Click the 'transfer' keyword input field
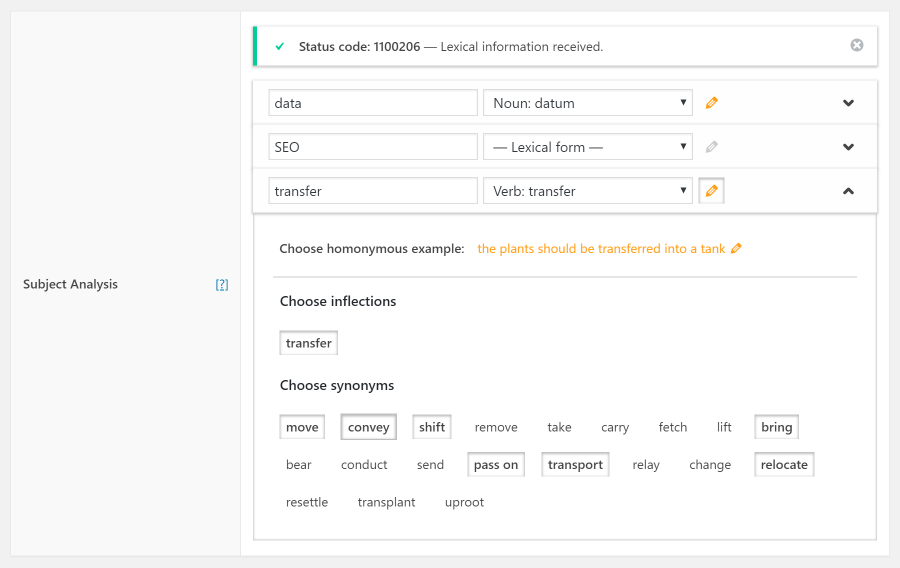 [x=373, y=190]
